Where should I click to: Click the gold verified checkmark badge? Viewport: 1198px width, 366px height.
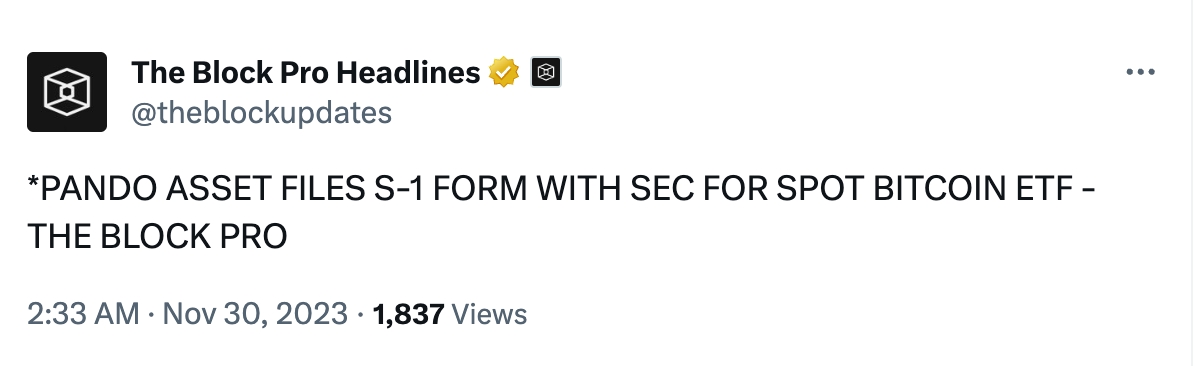pyautogui.click(x=503, y=73)
